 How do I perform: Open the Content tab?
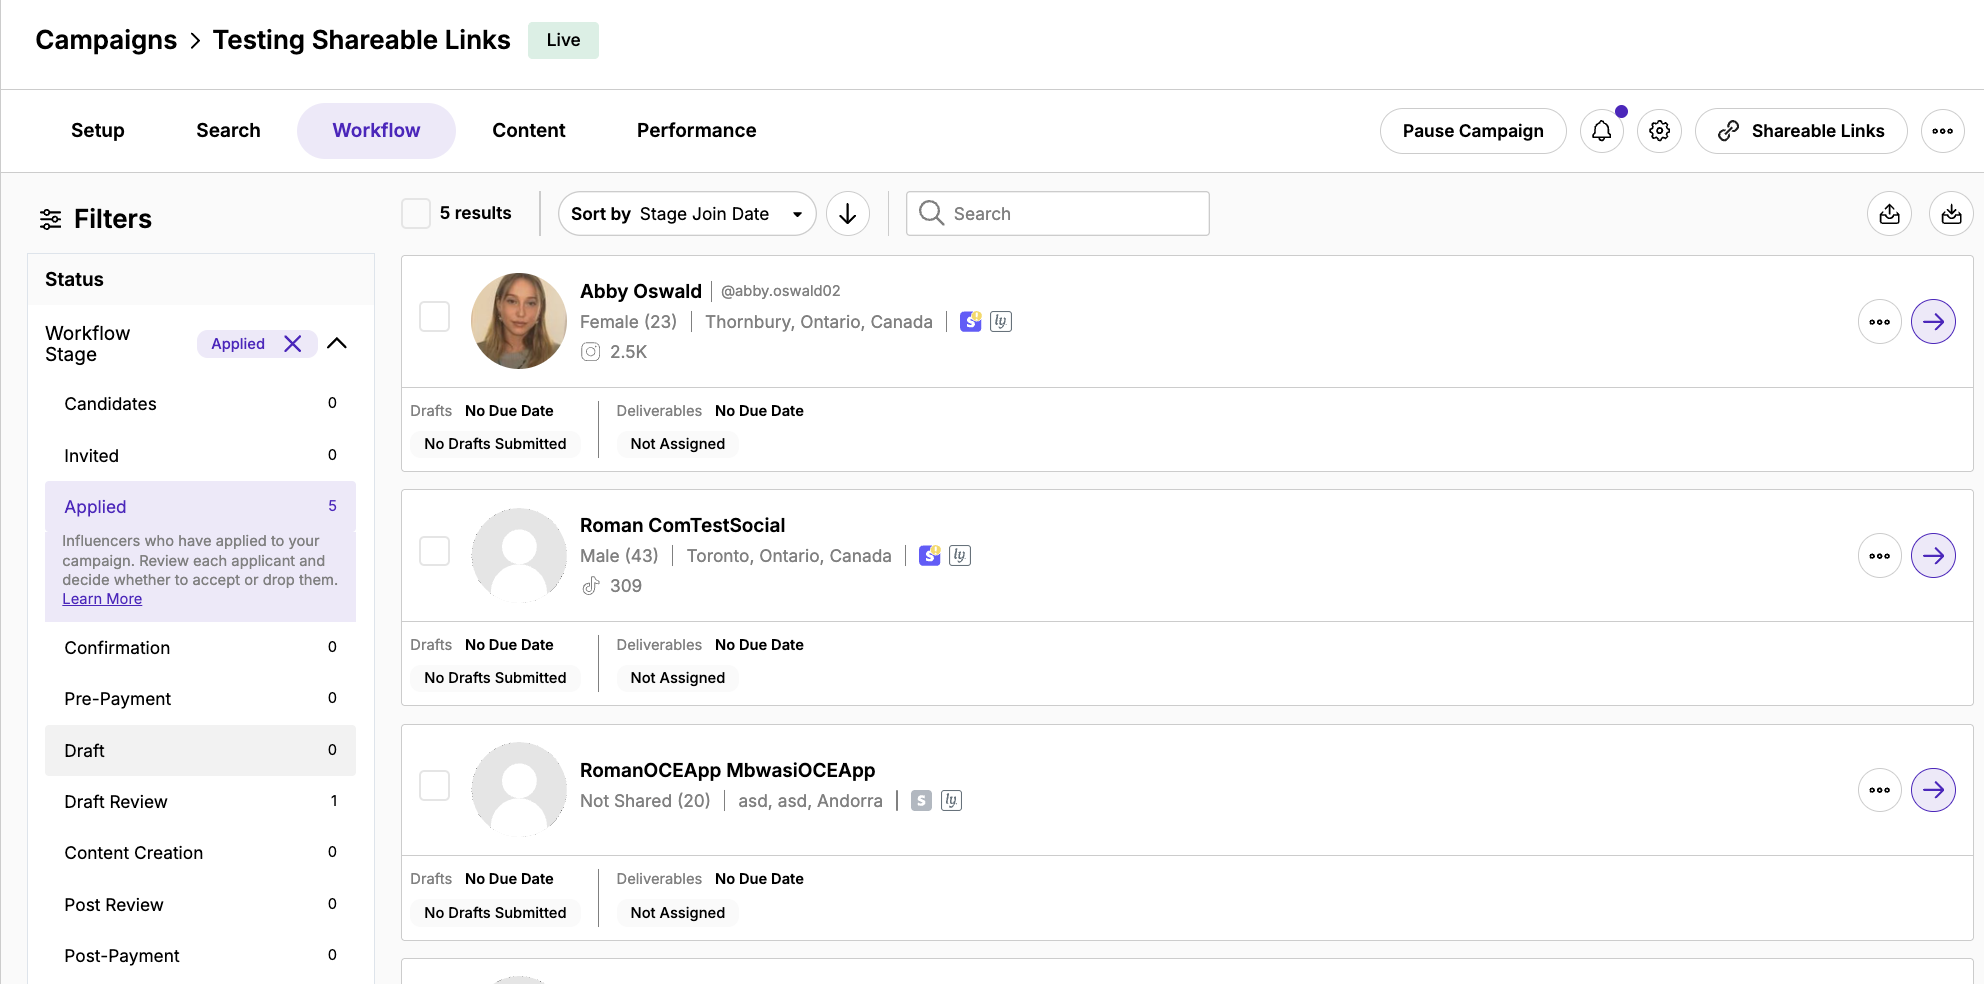click(x=528, y=131)
